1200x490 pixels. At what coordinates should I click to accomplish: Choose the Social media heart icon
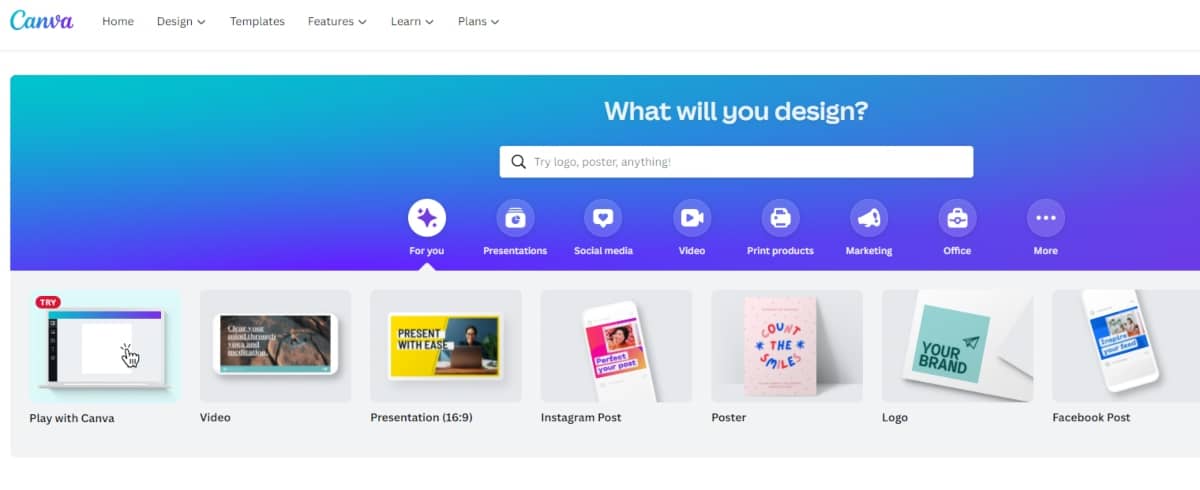point(603,217)
